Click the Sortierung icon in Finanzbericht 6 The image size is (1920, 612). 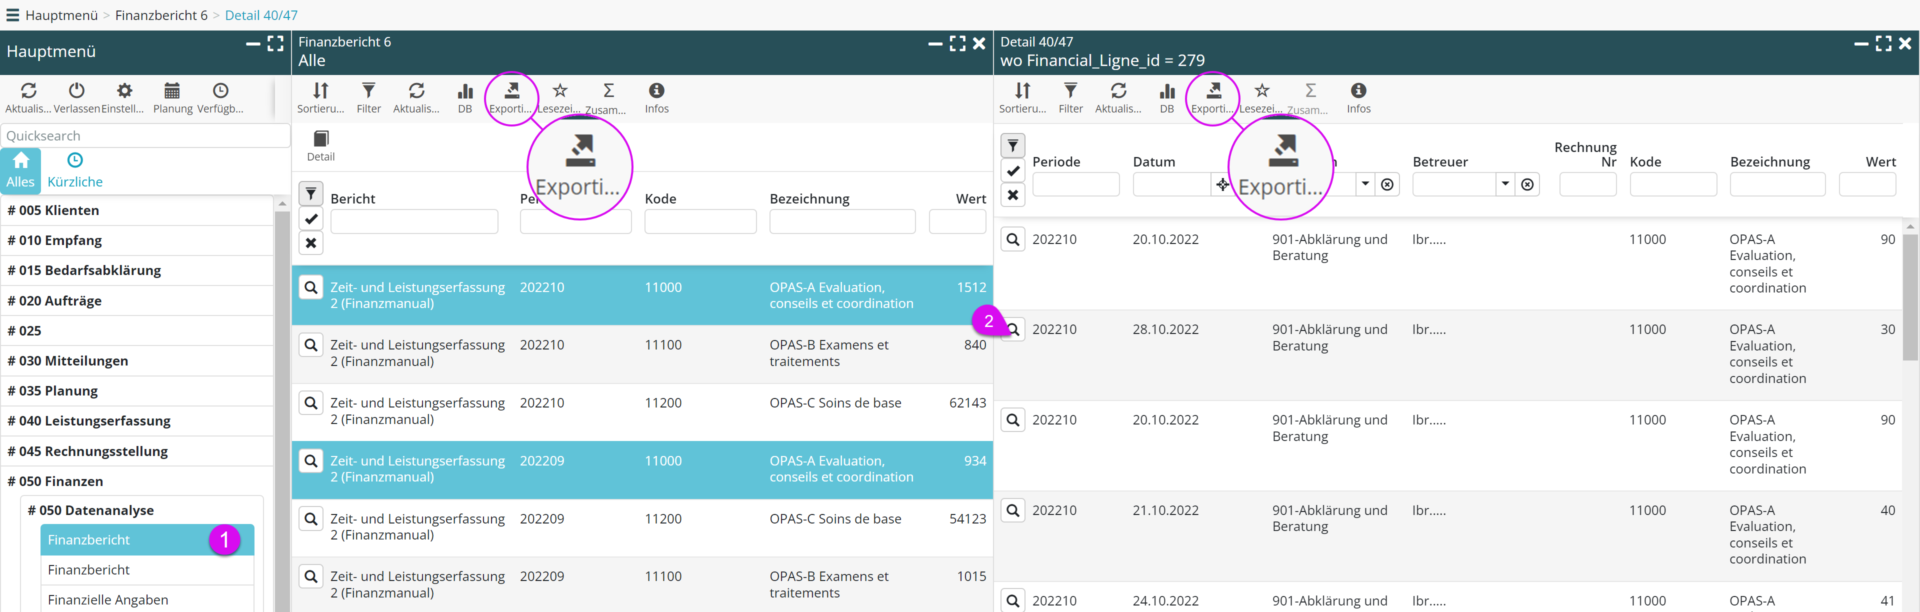pyautogui.click(x=320, y=97)
